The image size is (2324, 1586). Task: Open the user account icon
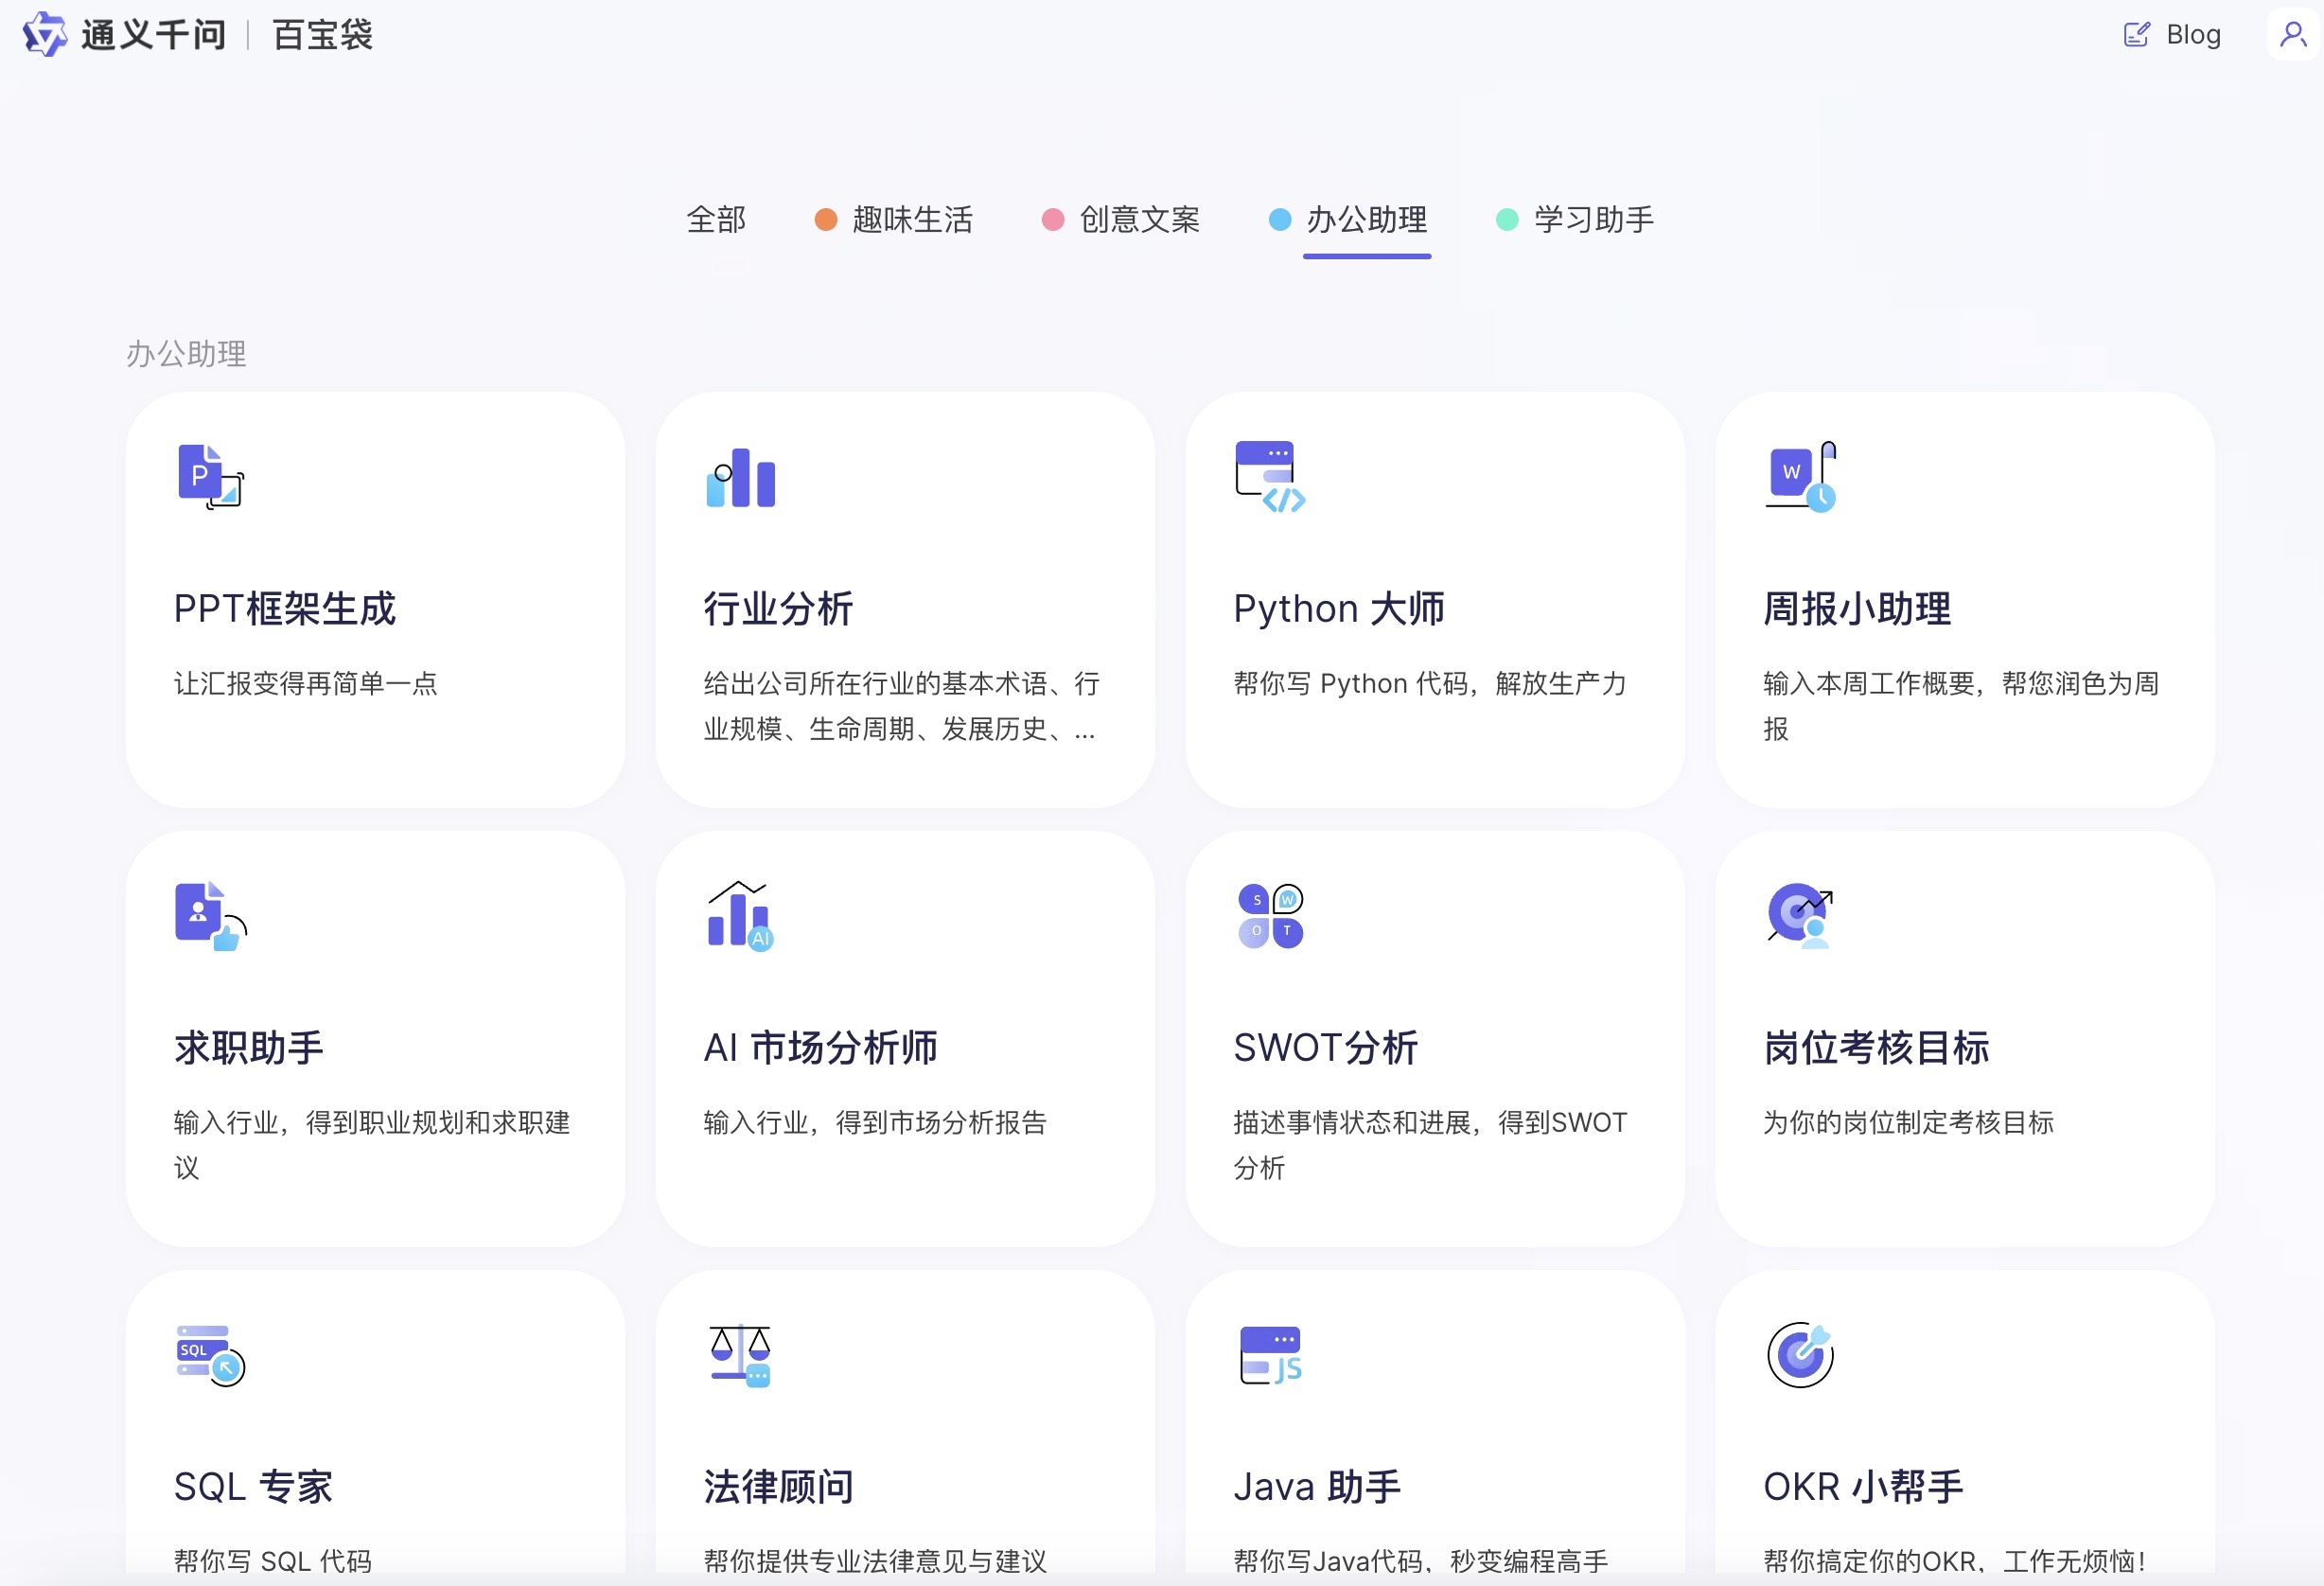(x=2292, y=34)
